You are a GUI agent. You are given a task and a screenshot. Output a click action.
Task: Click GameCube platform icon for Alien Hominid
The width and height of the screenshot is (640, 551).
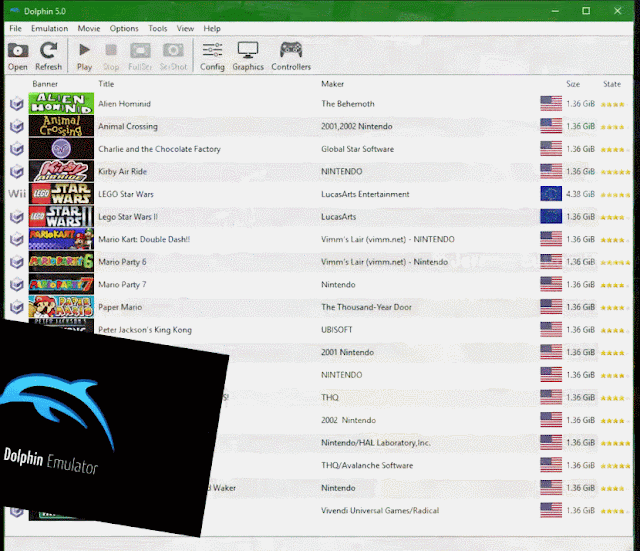point(17,104)
